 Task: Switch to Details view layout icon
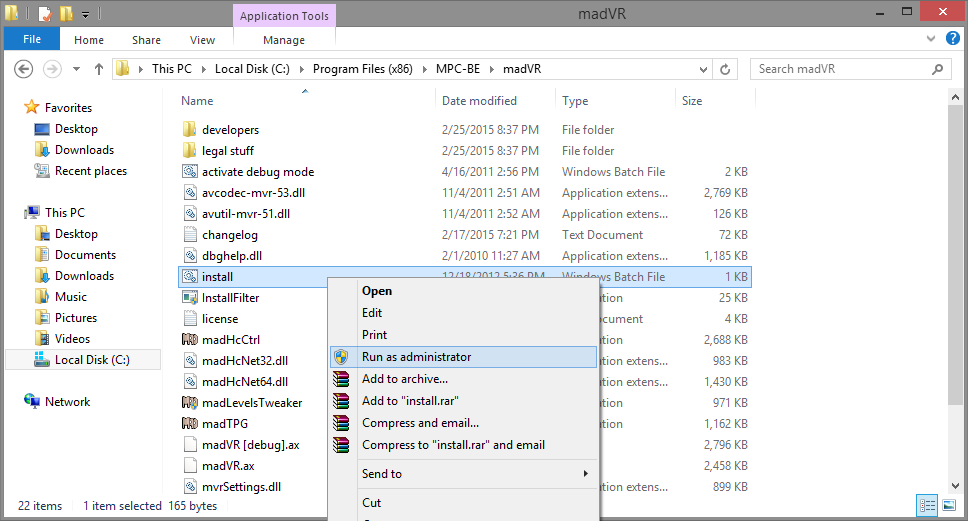tap(927, 506)
